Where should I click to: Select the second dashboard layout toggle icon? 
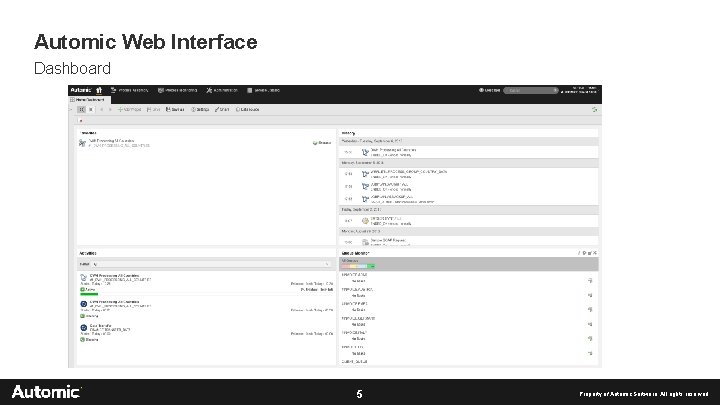[x=91, y=110]
